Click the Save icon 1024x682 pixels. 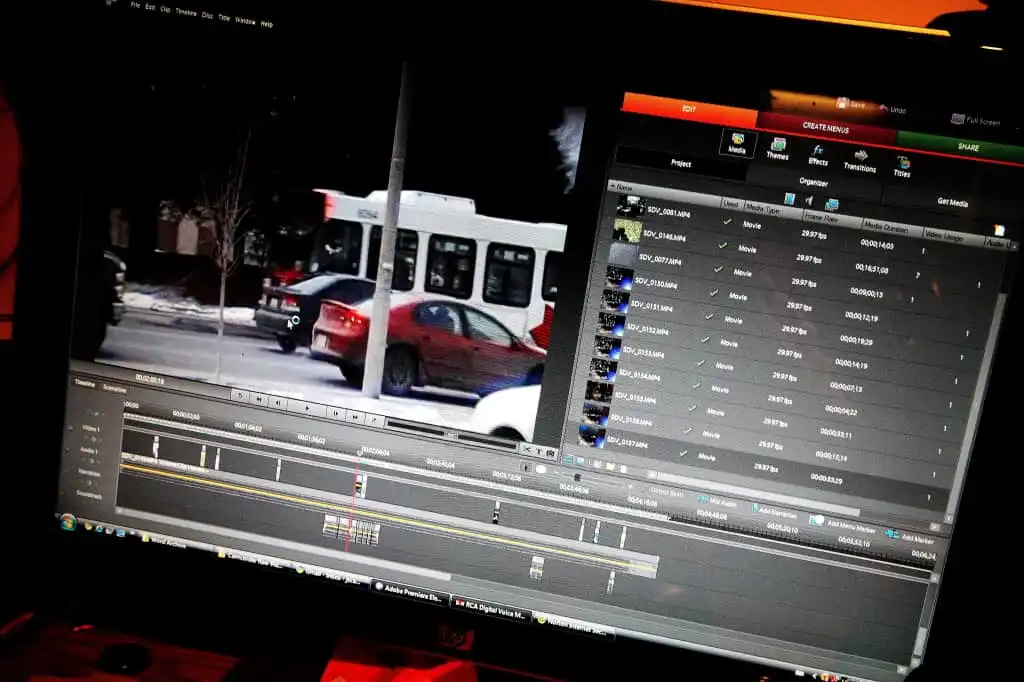point(842,103)
